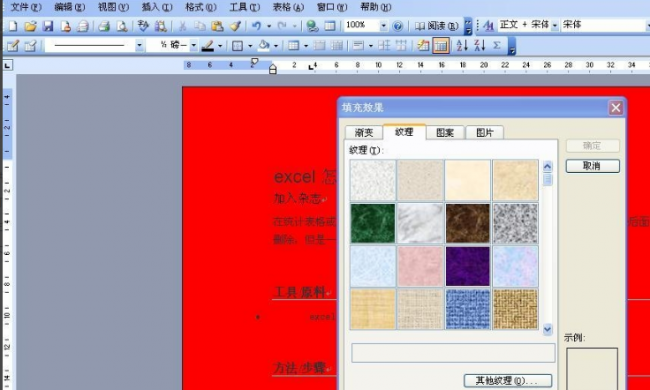This screenshot has width=650, height=390.
Task: Activate the Format Painter brush
Action: [x=235, y=26]
